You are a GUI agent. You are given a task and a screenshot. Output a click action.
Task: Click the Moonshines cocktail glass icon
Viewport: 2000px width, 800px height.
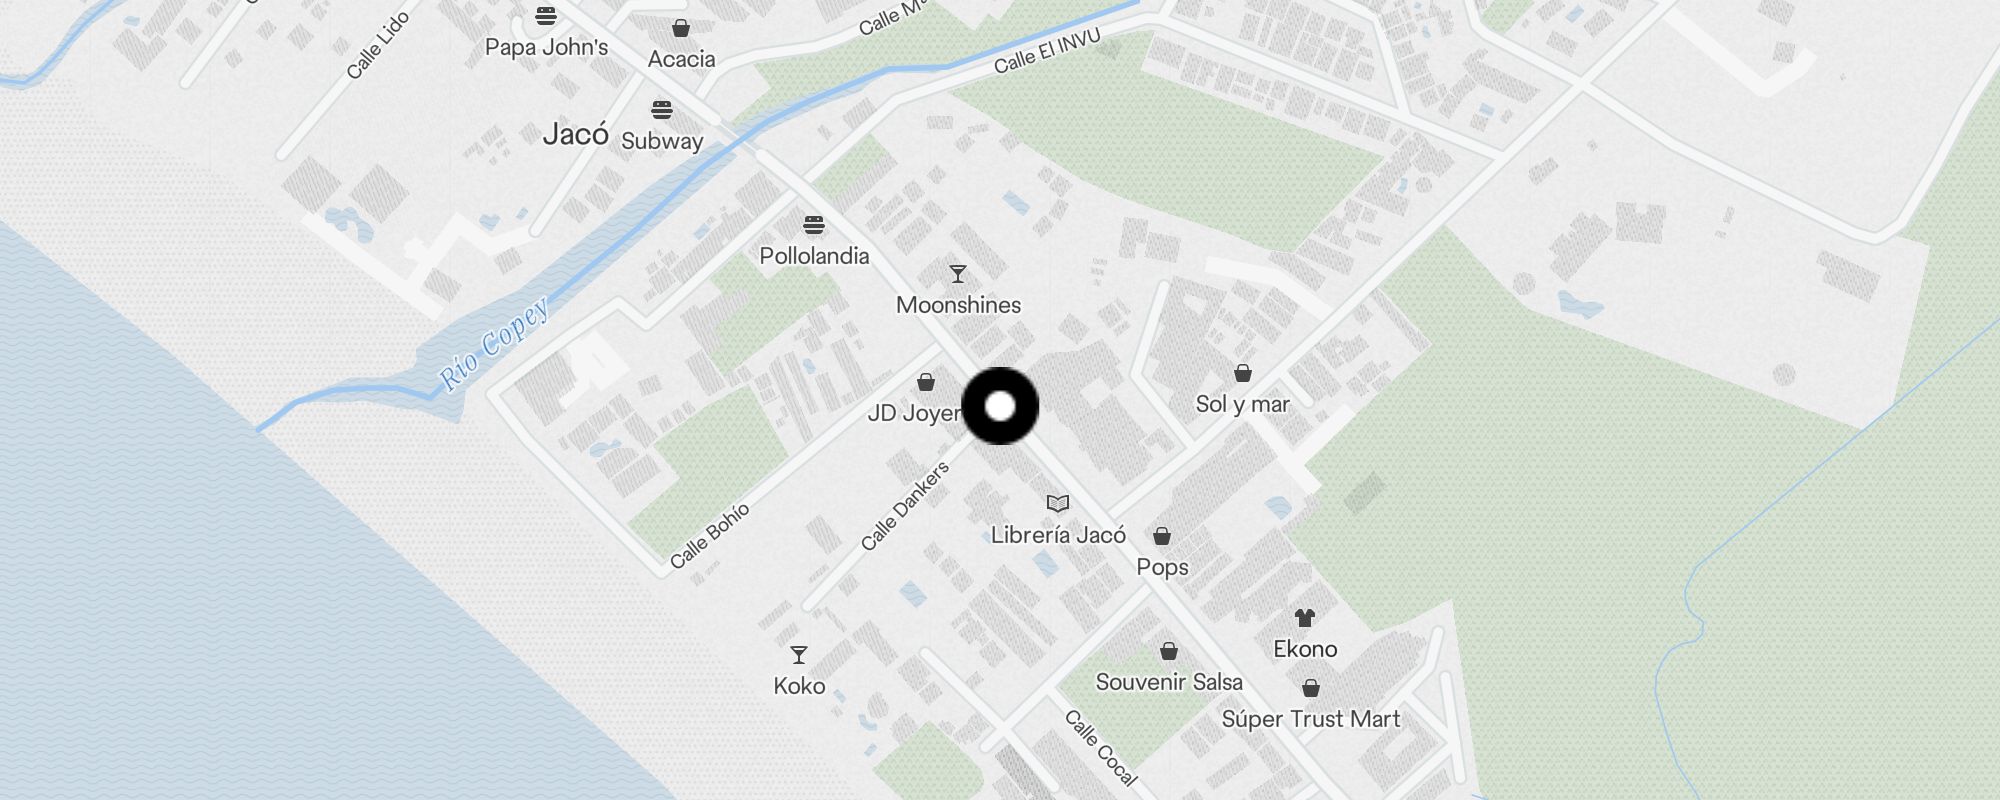pyautogui.click(x=958, y=273)
